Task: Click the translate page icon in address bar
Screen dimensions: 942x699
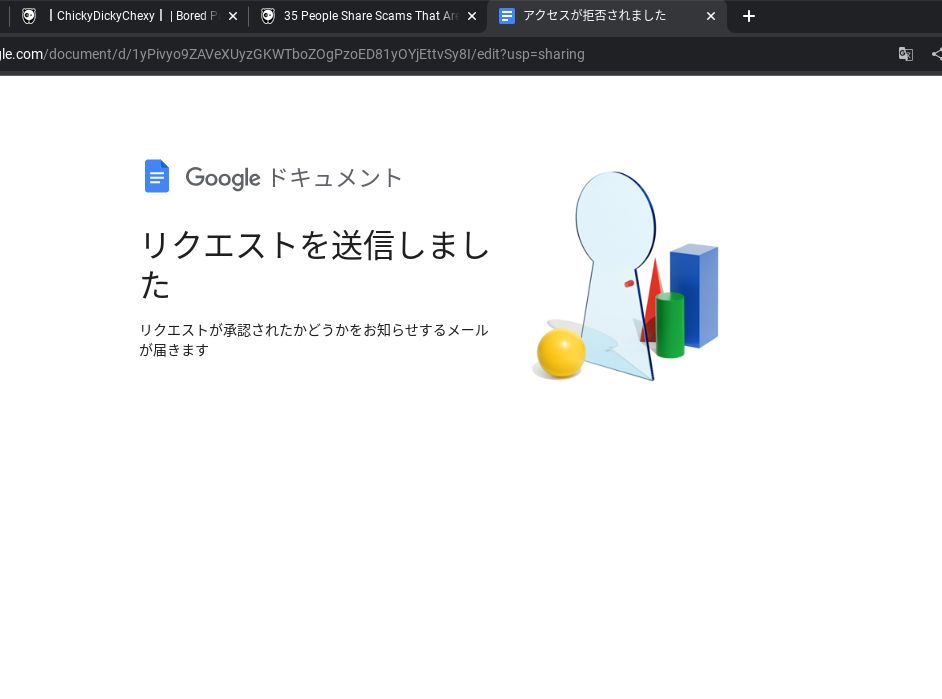Action: point(905,54)
